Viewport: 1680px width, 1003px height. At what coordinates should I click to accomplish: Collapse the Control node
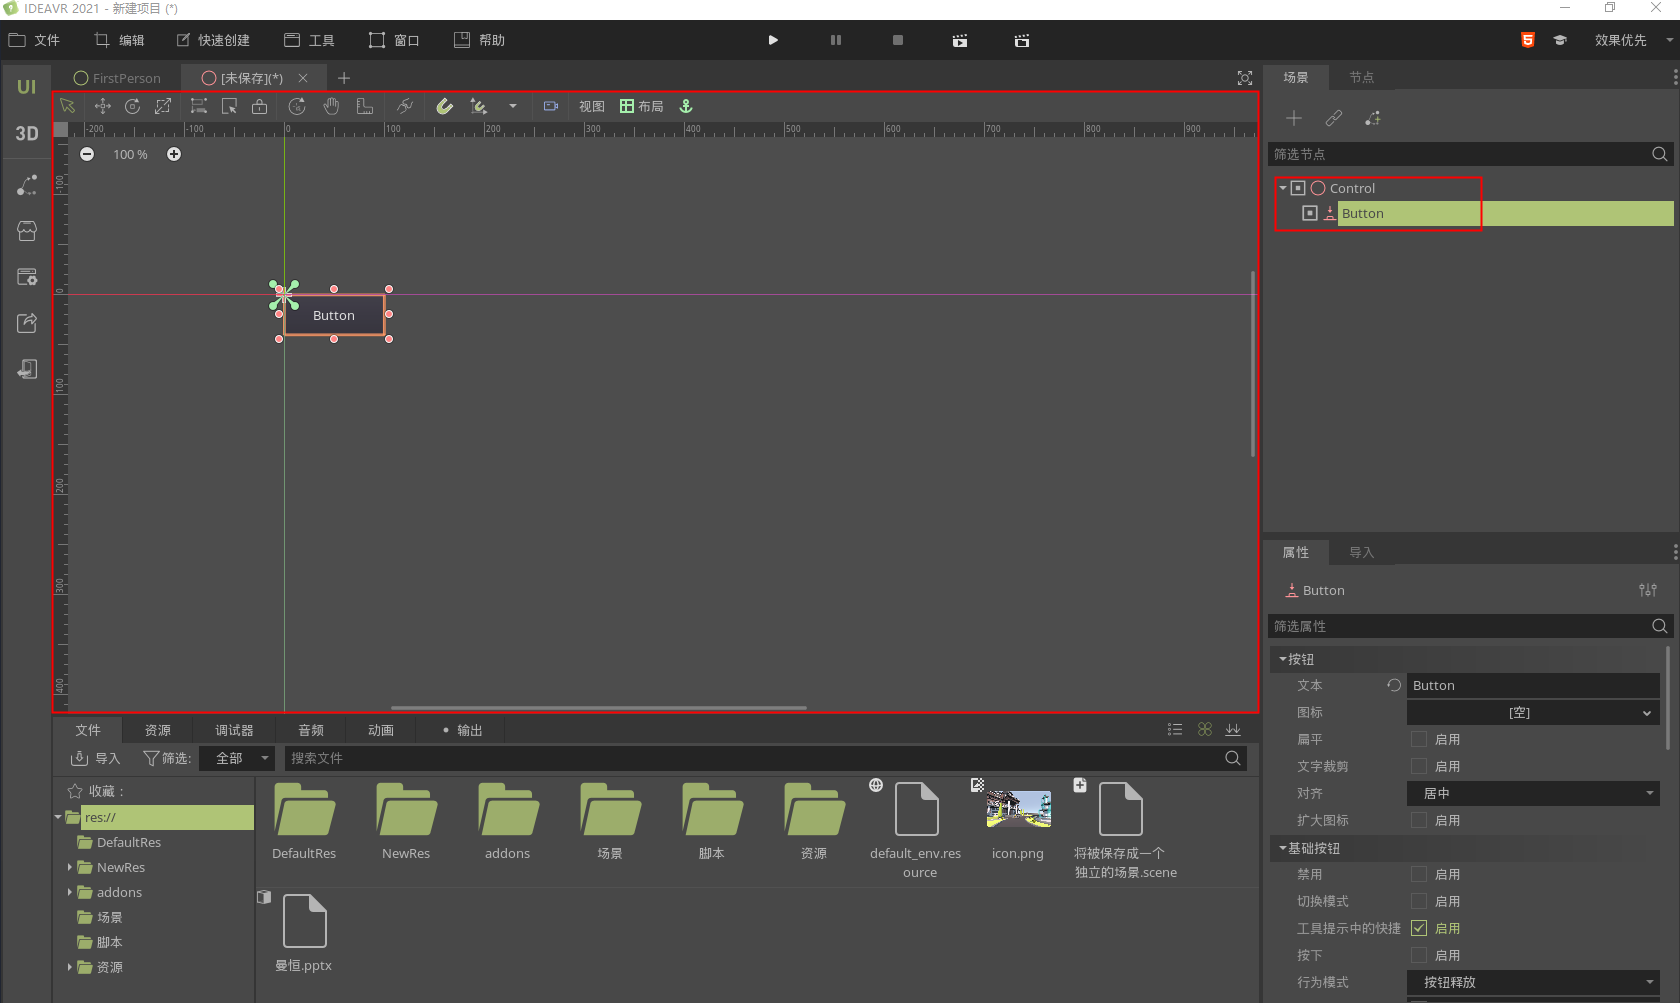pyautogui.click(x=1283, y=188)
